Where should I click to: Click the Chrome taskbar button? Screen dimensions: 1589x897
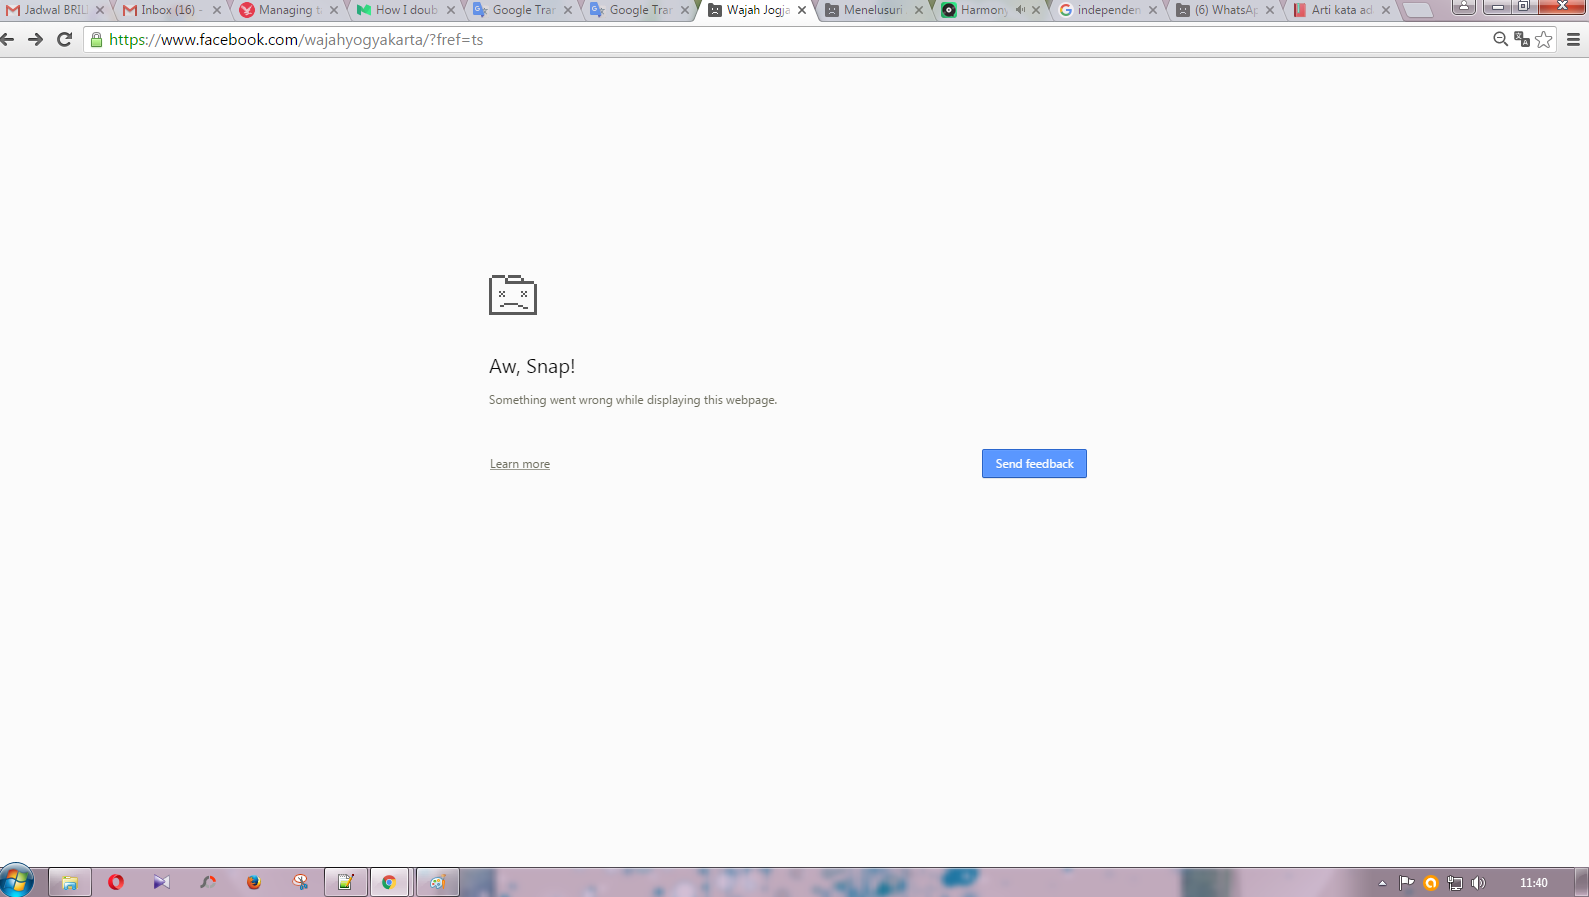pos(390,882)
